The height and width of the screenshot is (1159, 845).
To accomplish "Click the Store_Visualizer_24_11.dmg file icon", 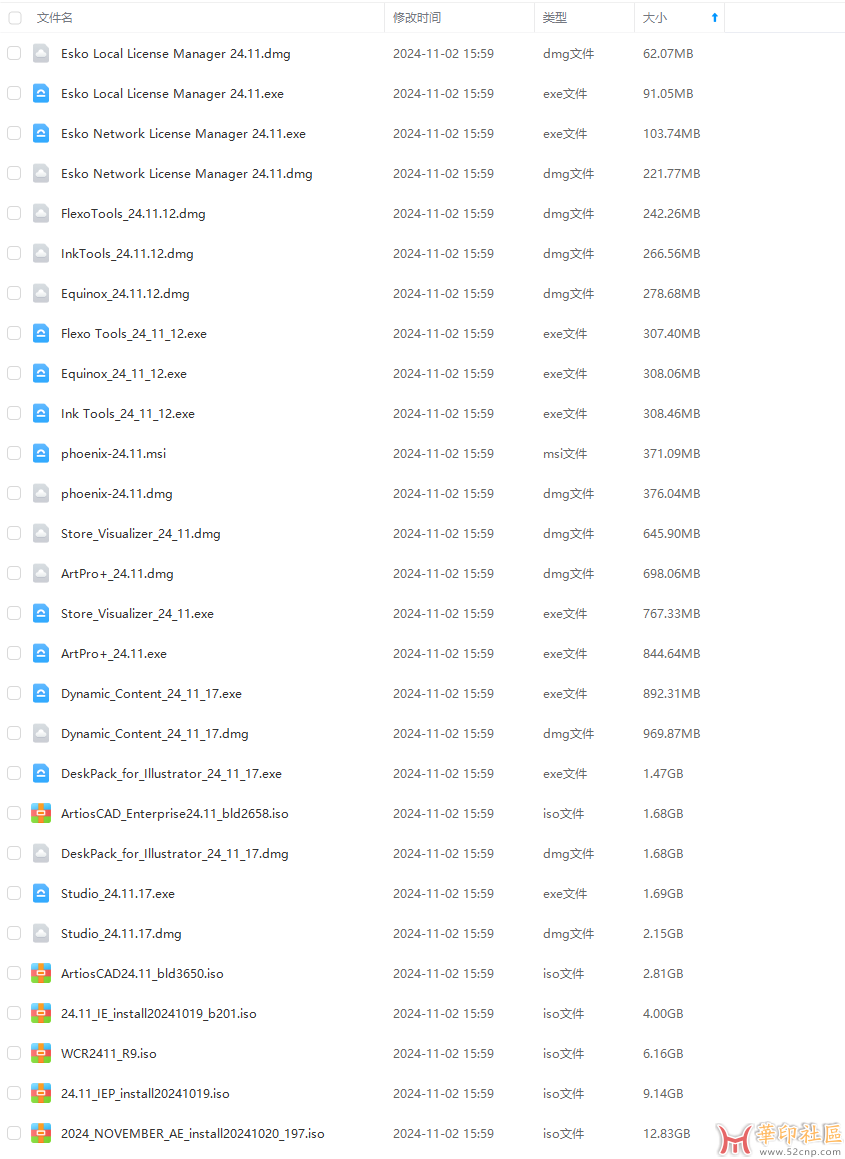I will click(x=41, y=533).
